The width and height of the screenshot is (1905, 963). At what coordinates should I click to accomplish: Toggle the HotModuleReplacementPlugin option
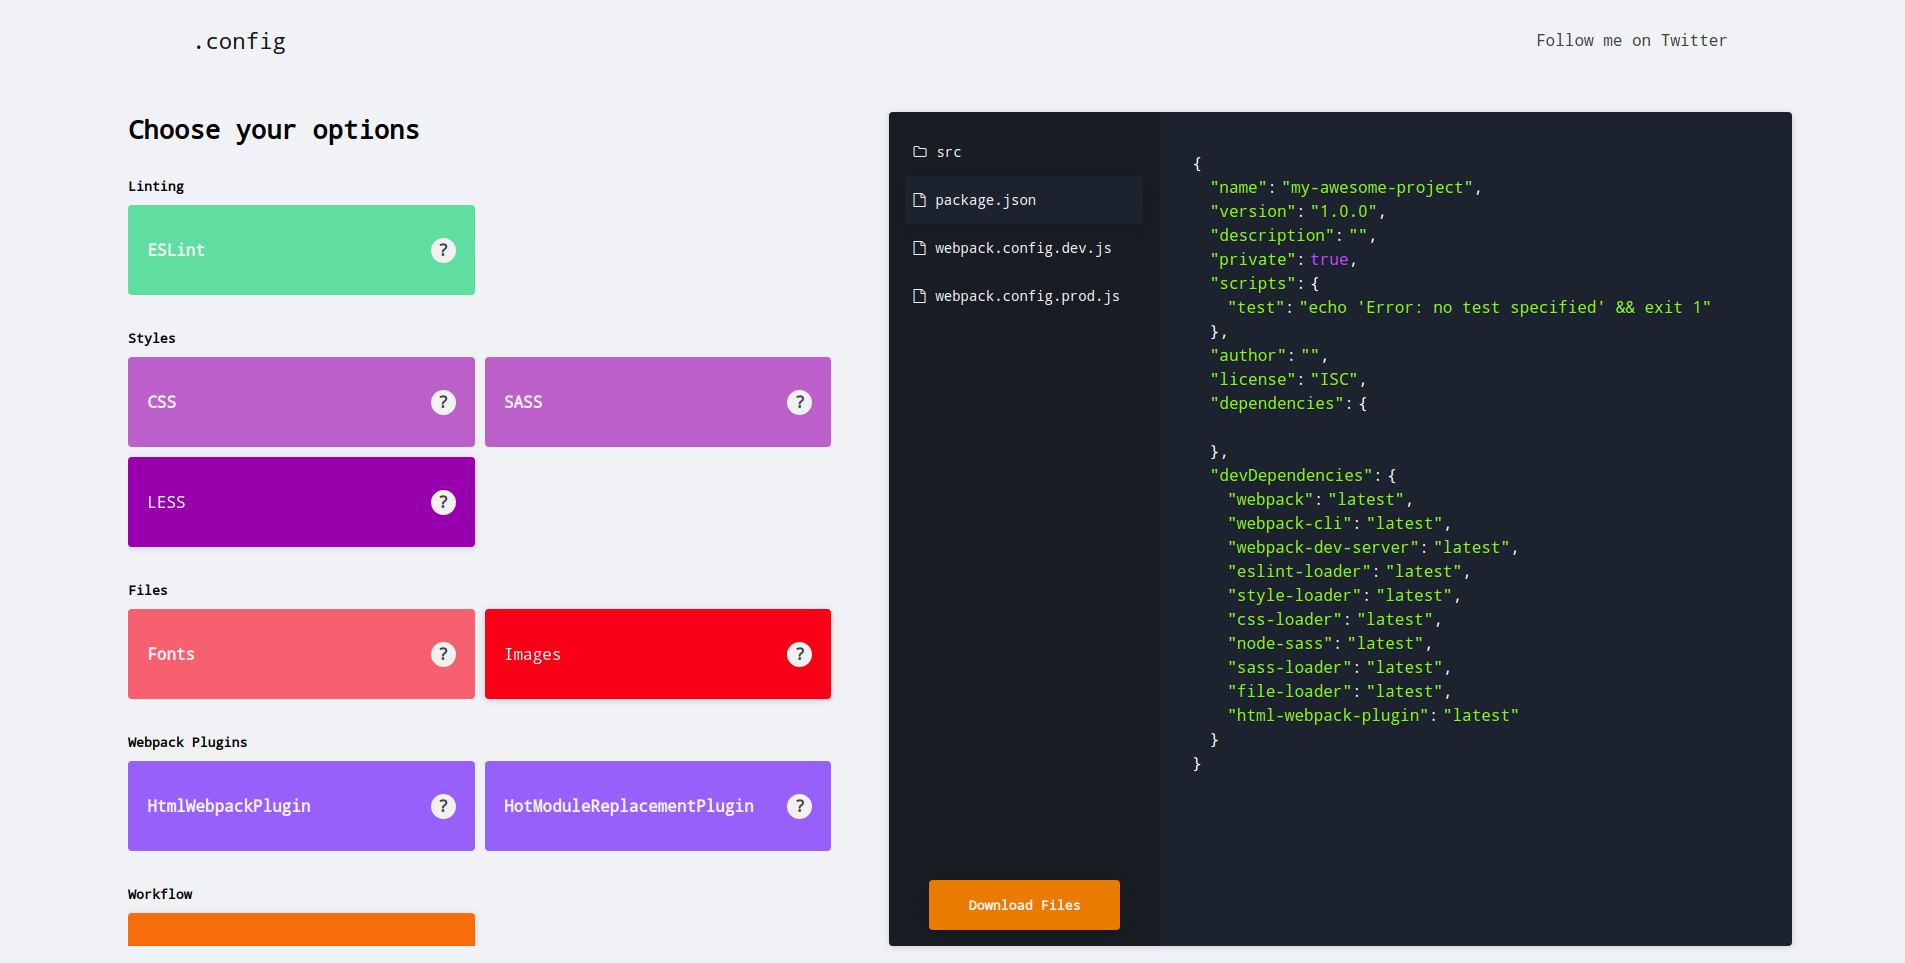pos(658,806)
